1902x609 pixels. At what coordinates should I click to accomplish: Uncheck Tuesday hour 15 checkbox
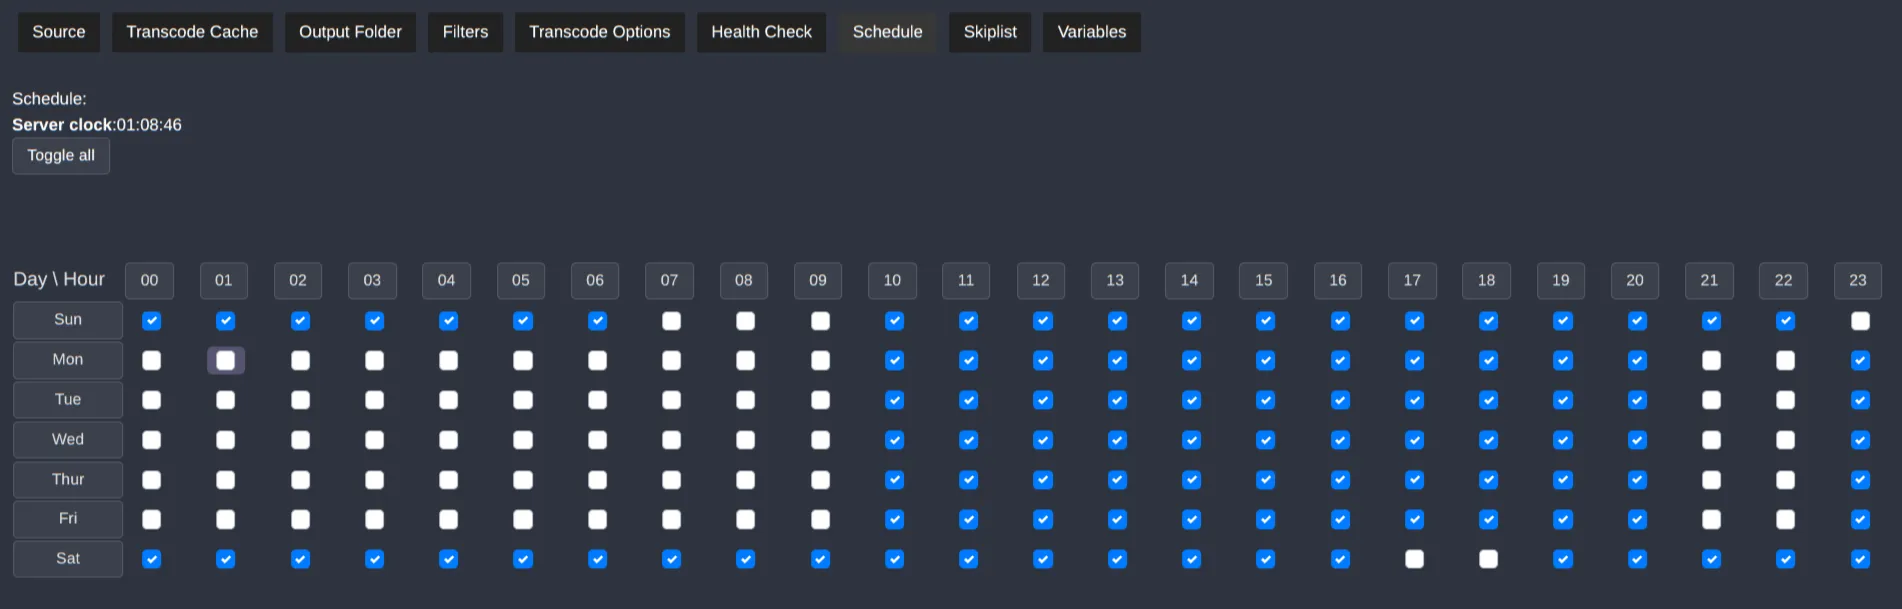pyautogui.click(x=1266, y=400)
